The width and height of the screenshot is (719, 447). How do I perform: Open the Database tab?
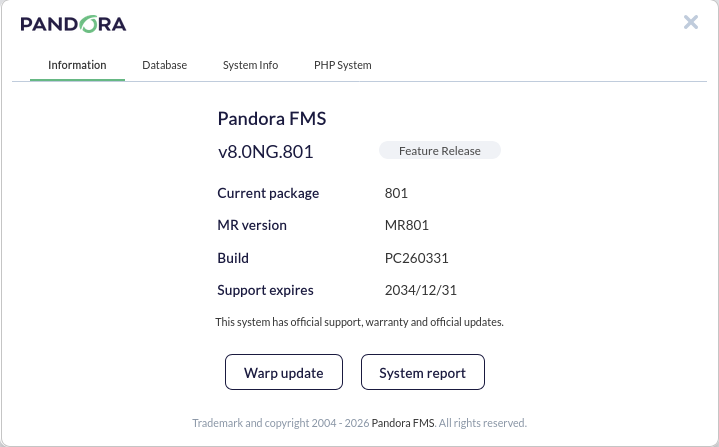pyautogui.click(x=165, y=65)
